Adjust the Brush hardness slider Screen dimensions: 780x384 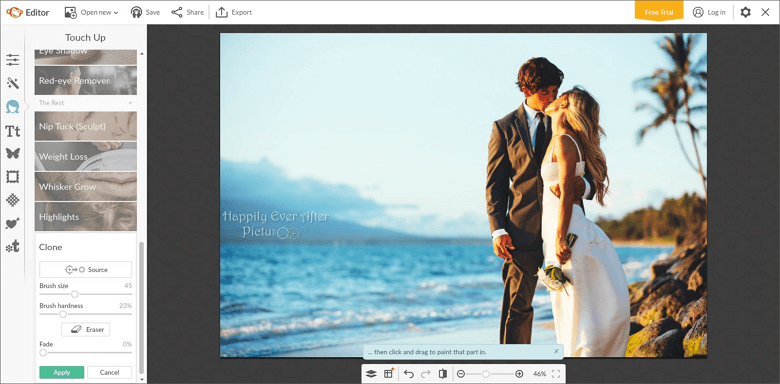(86, 314)
